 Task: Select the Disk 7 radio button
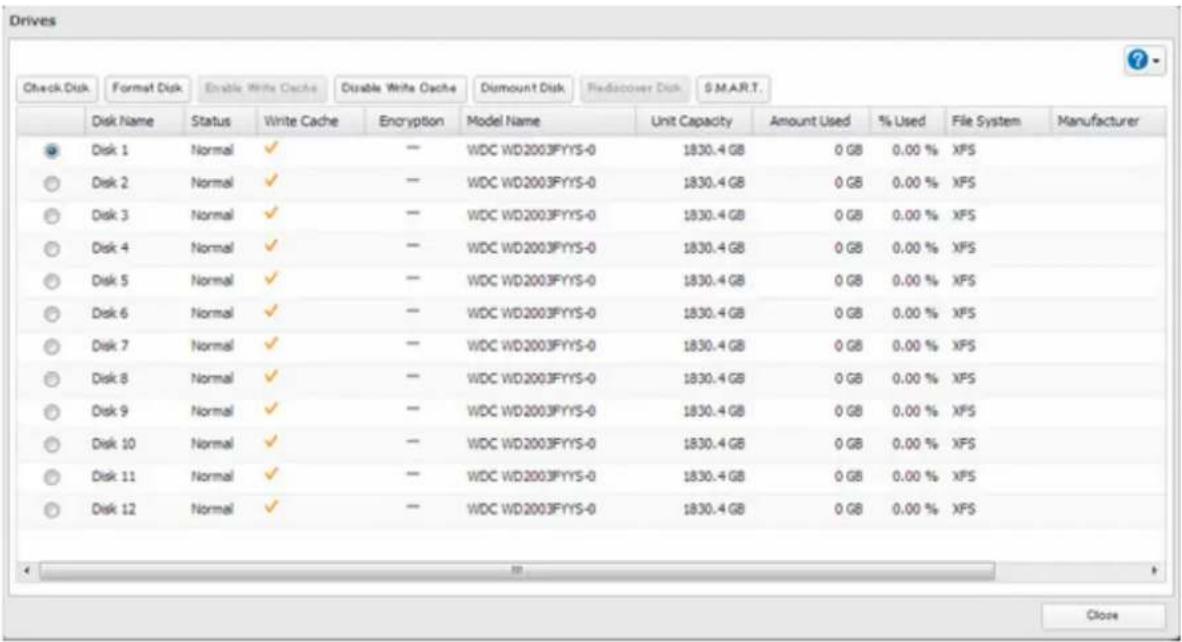[x=51, y=347]
